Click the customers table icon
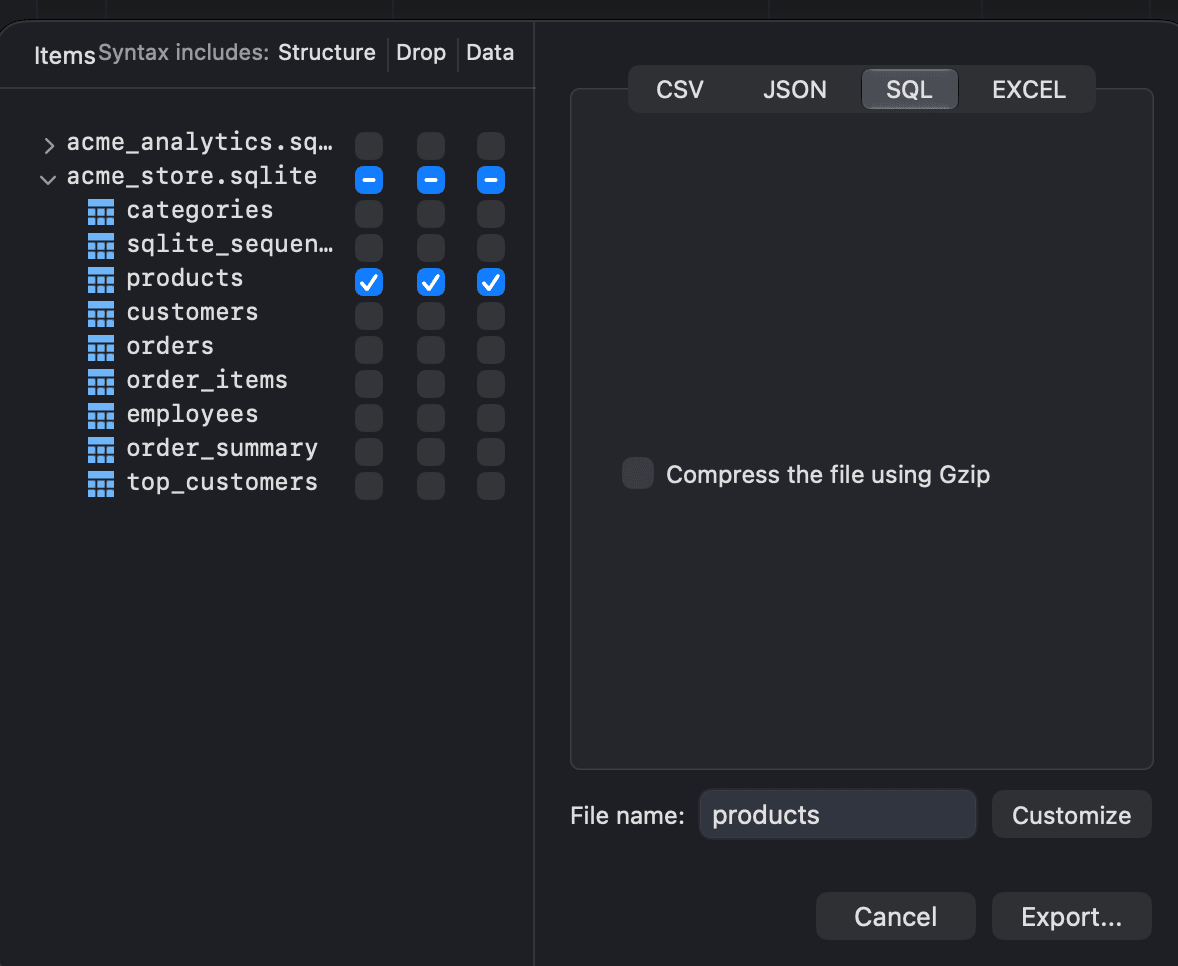Viewport: 1178px width, 966px height. (x=101, y=314)
